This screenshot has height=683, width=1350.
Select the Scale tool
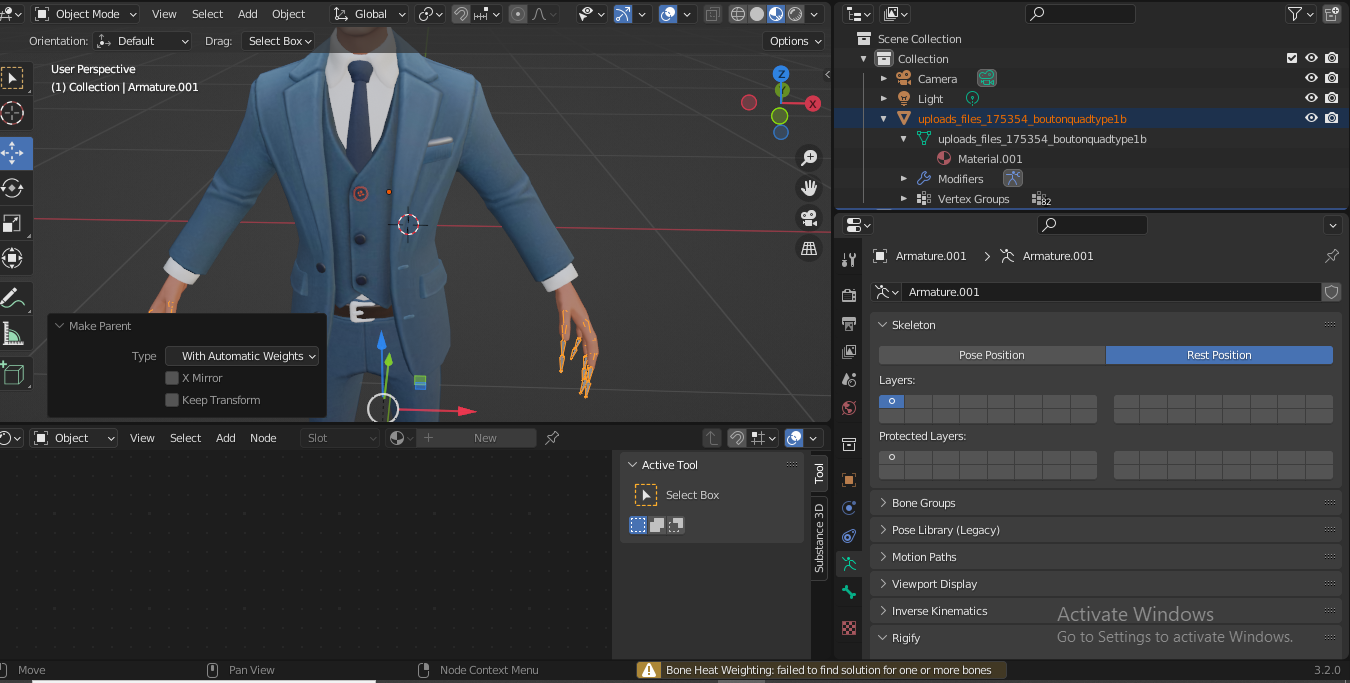pos(13,223)
